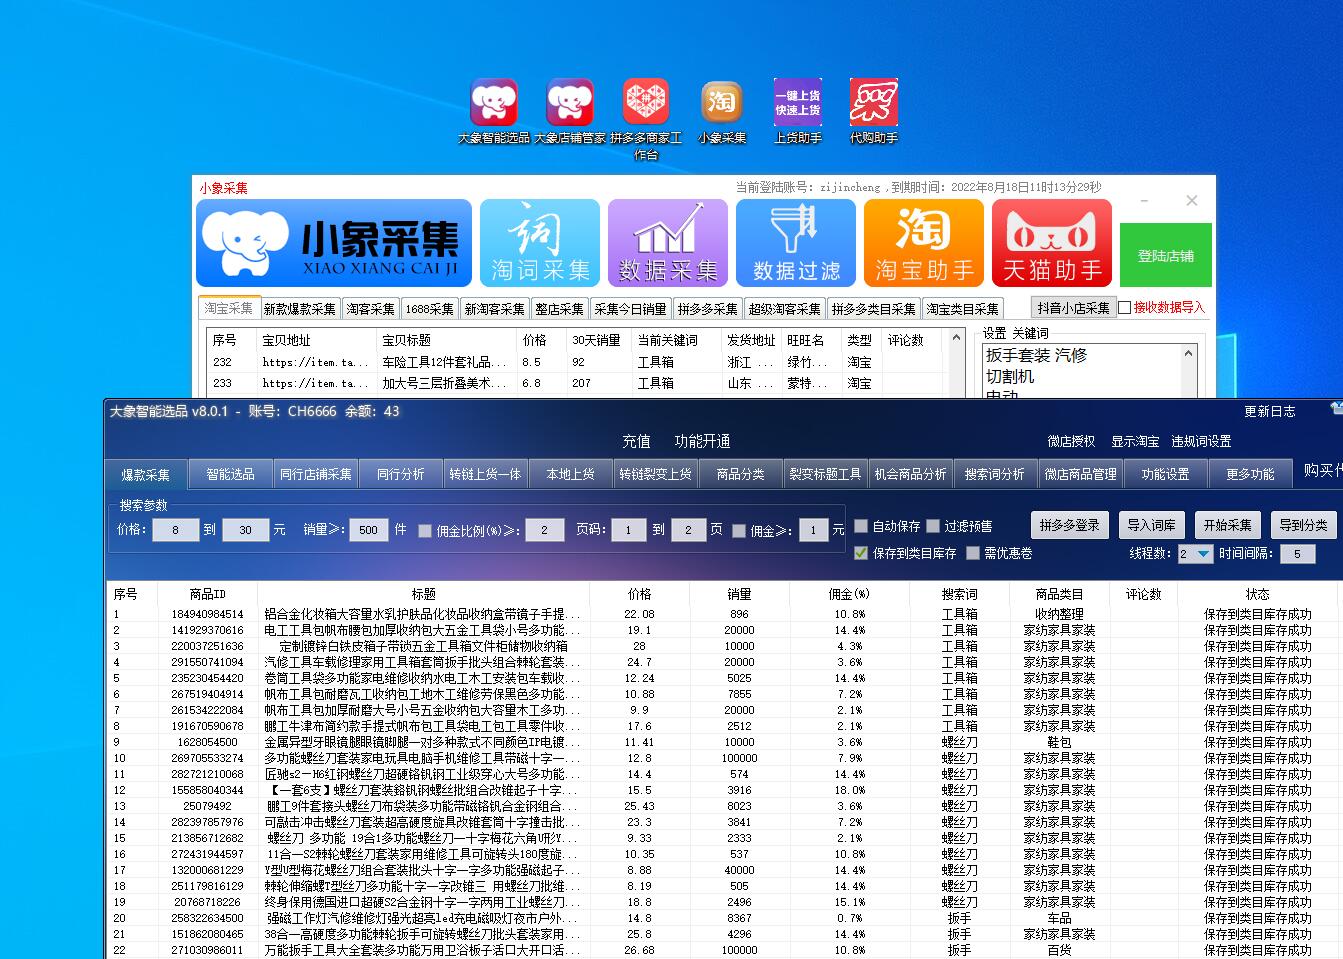Screen dimensions: 1343x959
Task: Switch to 新款爆款采集 tab
Action: pyautogui.click(x=300, y=309)
